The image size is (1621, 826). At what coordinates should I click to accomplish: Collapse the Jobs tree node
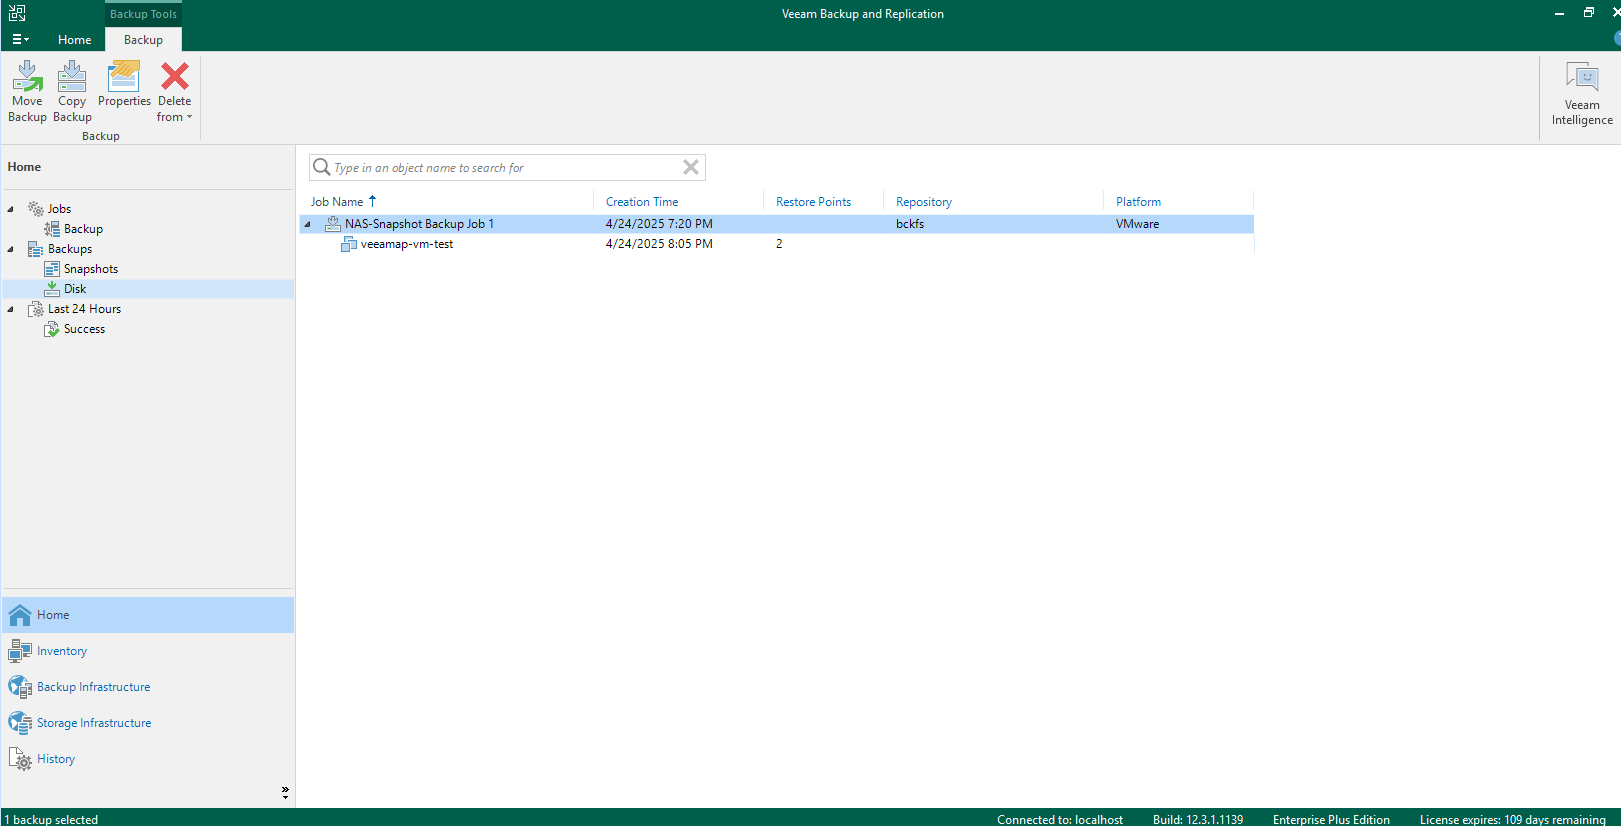click(11, 209)
